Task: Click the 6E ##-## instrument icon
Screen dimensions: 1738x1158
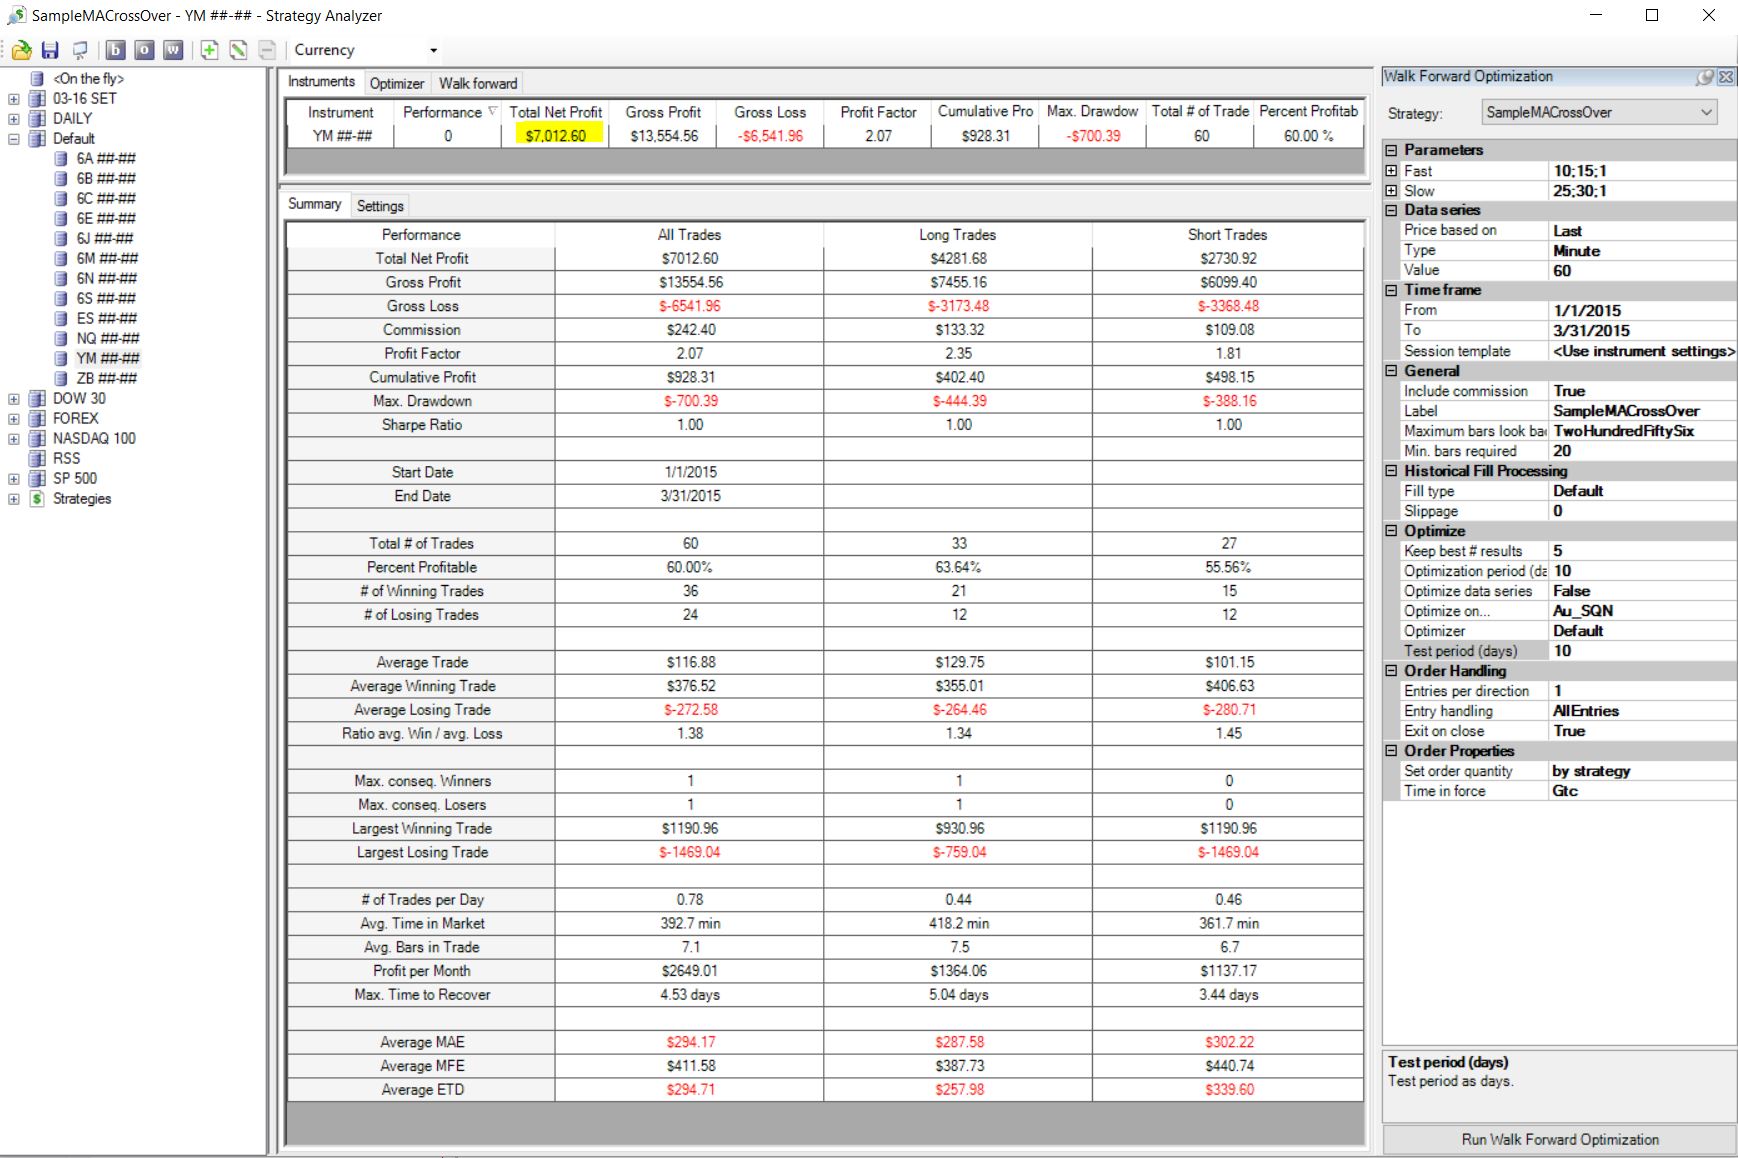Action: point(61,219)
